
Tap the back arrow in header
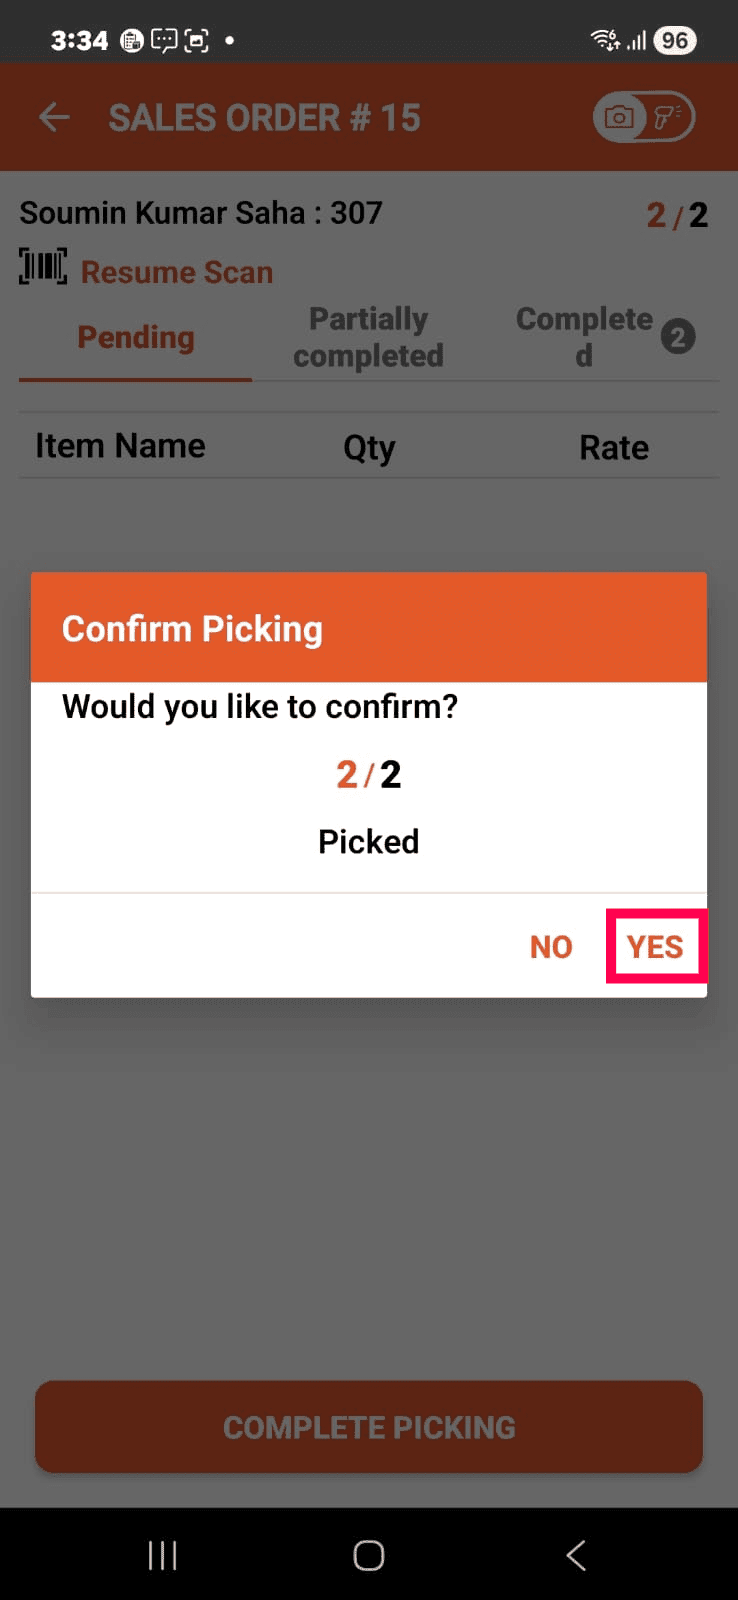[54, 118]
